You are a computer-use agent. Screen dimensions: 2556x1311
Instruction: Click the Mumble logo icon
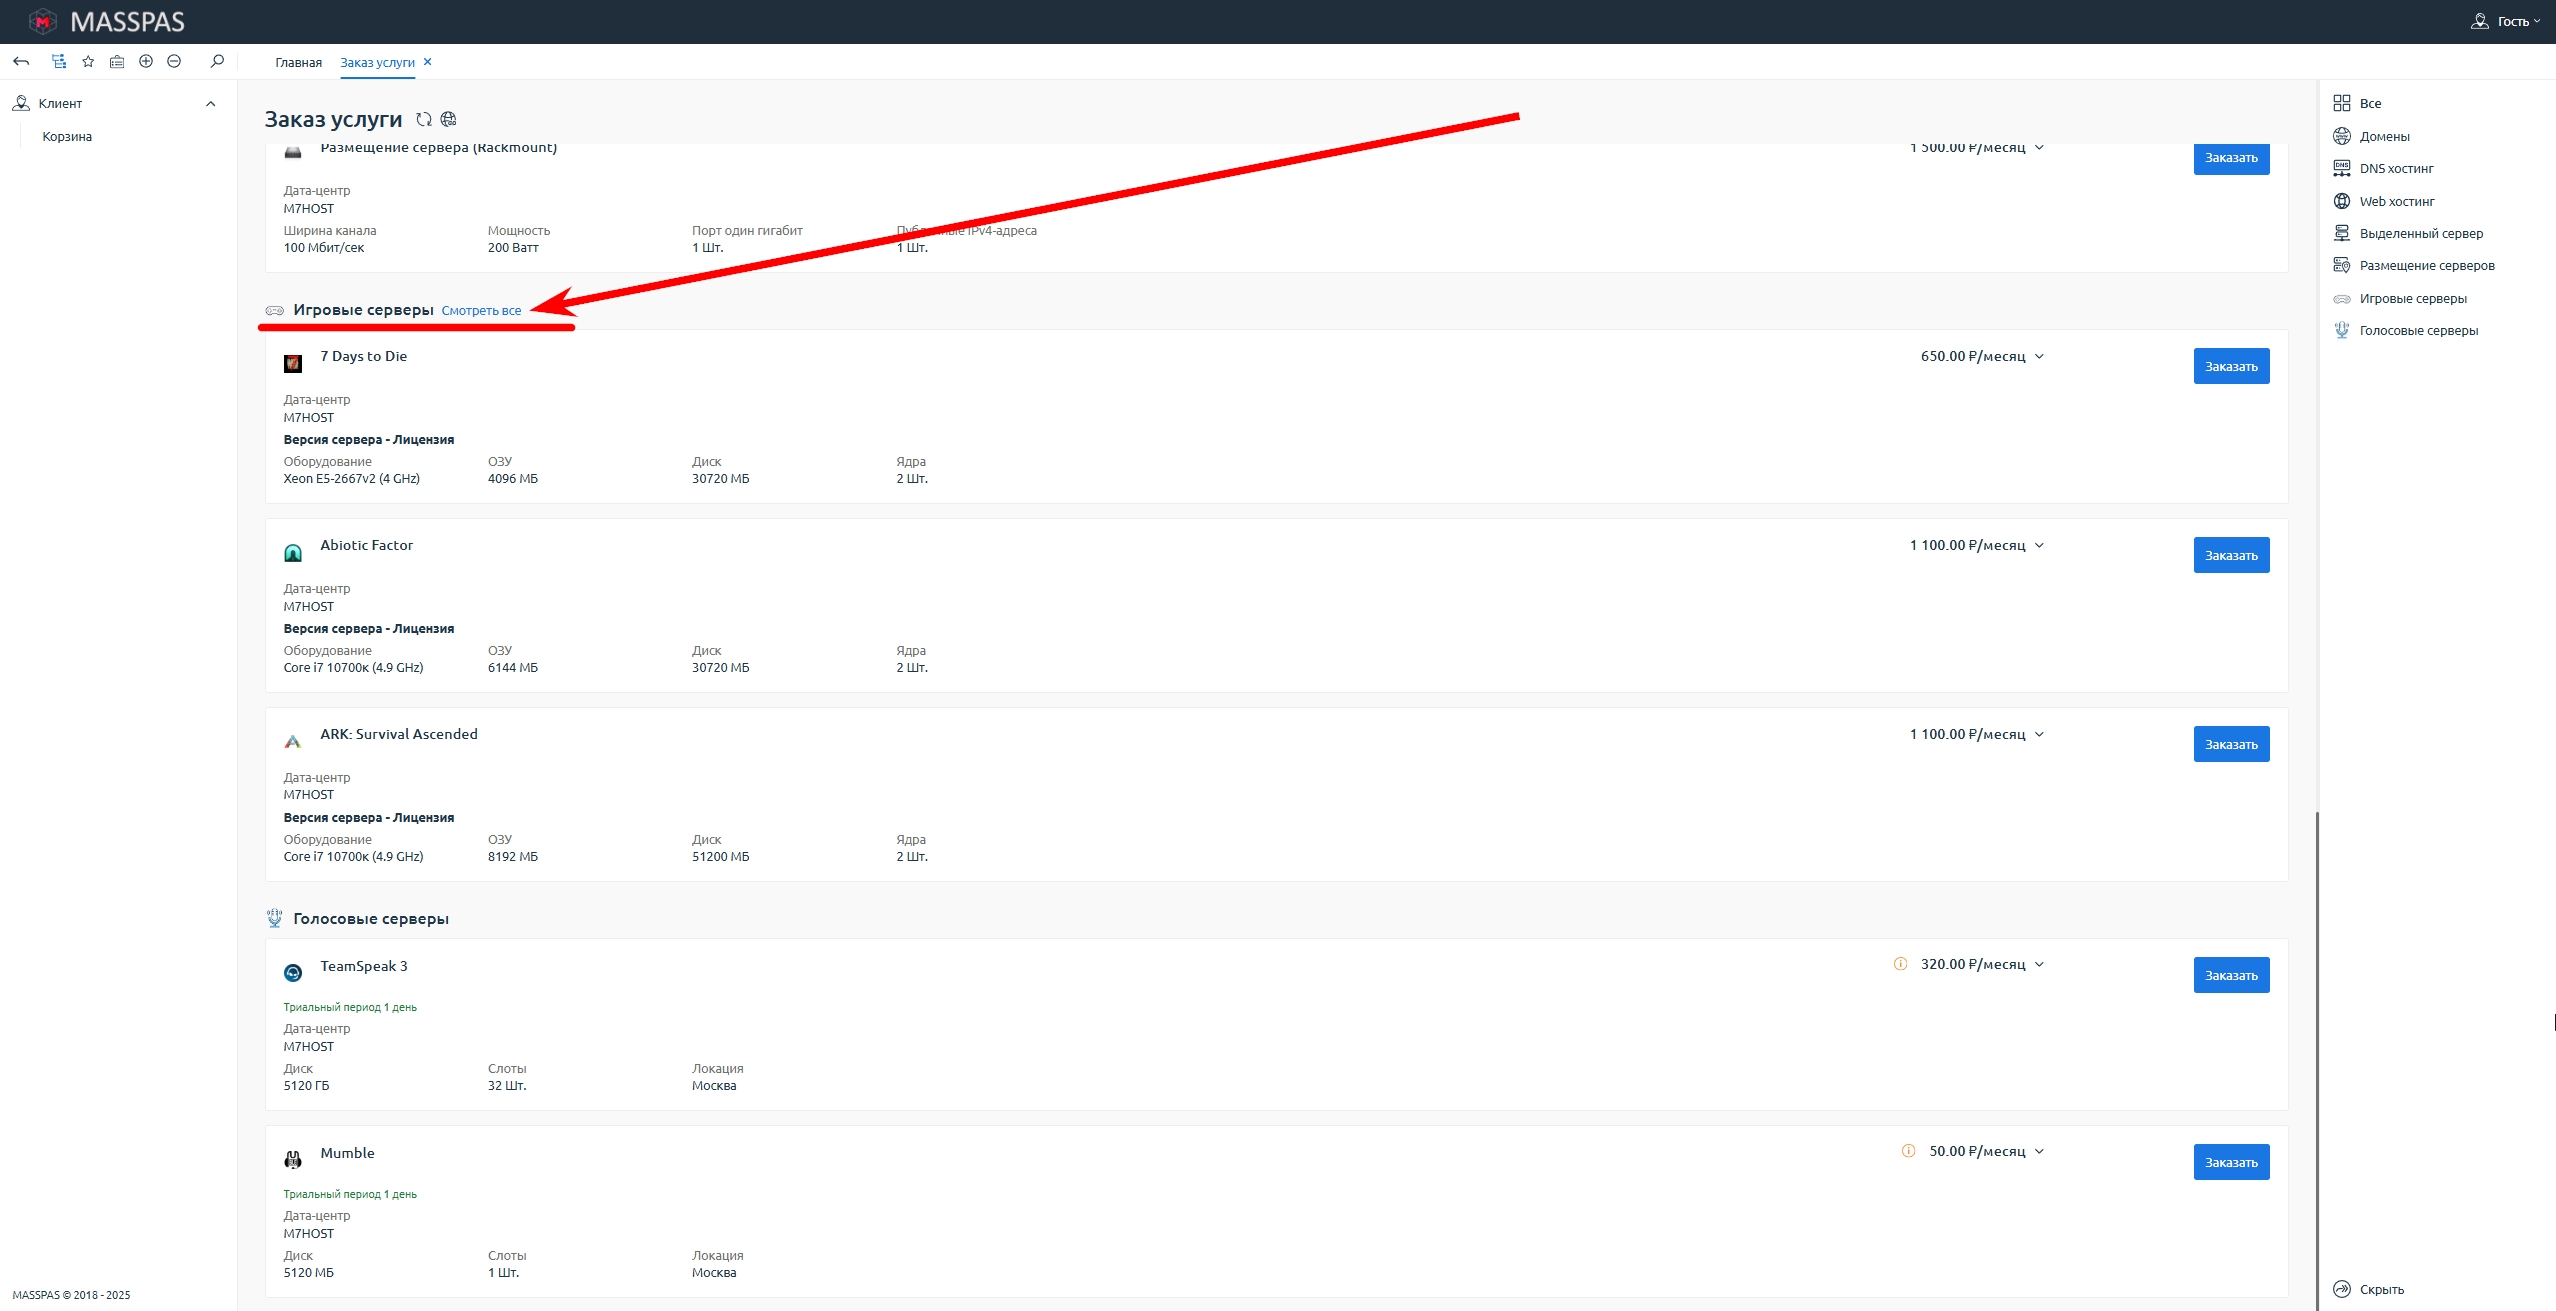click(293, 1160)
